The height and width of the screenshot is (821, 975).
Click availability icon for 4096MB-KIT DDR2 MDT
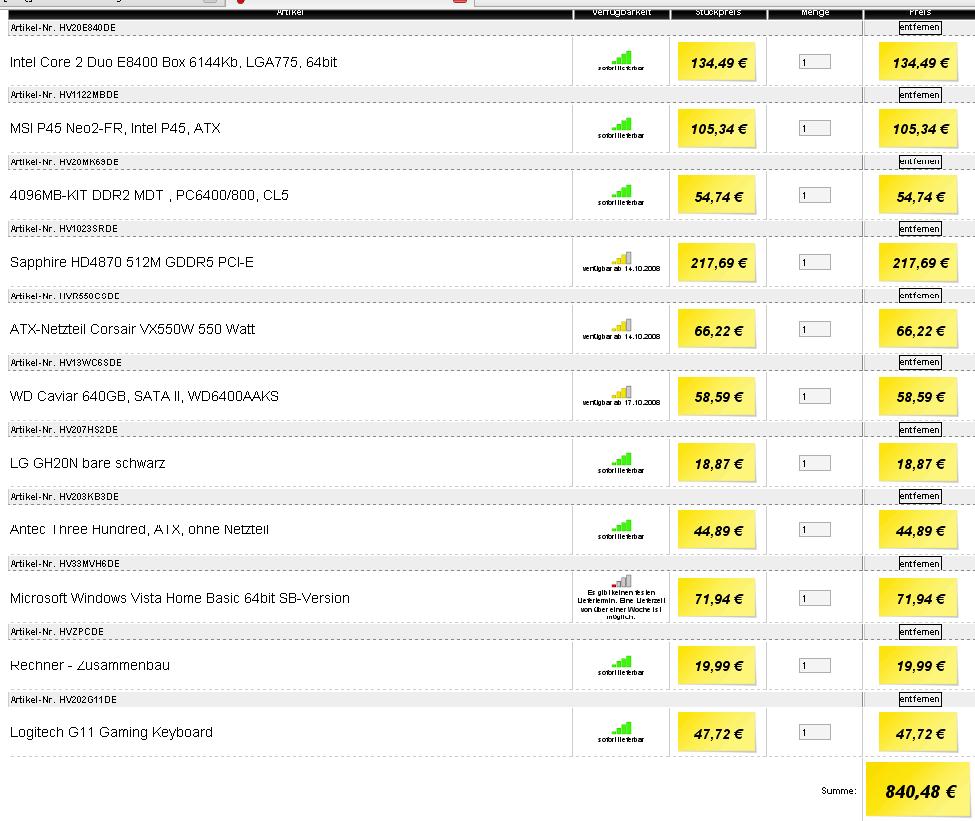pyautogui.click(x=621, y=192)
